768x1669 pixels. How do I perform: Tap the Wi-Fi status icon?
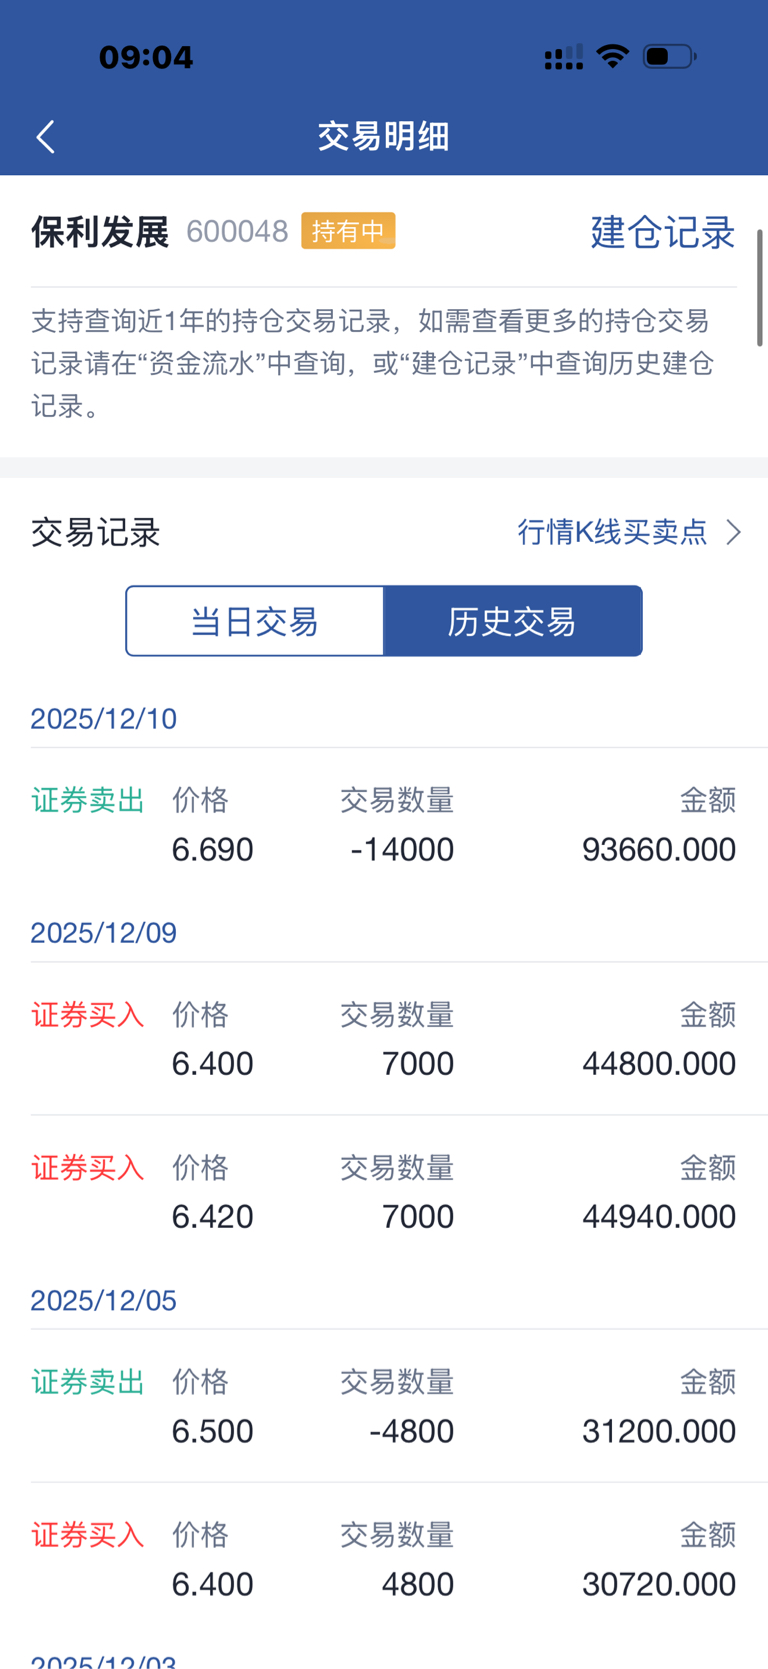coord(612,56)
